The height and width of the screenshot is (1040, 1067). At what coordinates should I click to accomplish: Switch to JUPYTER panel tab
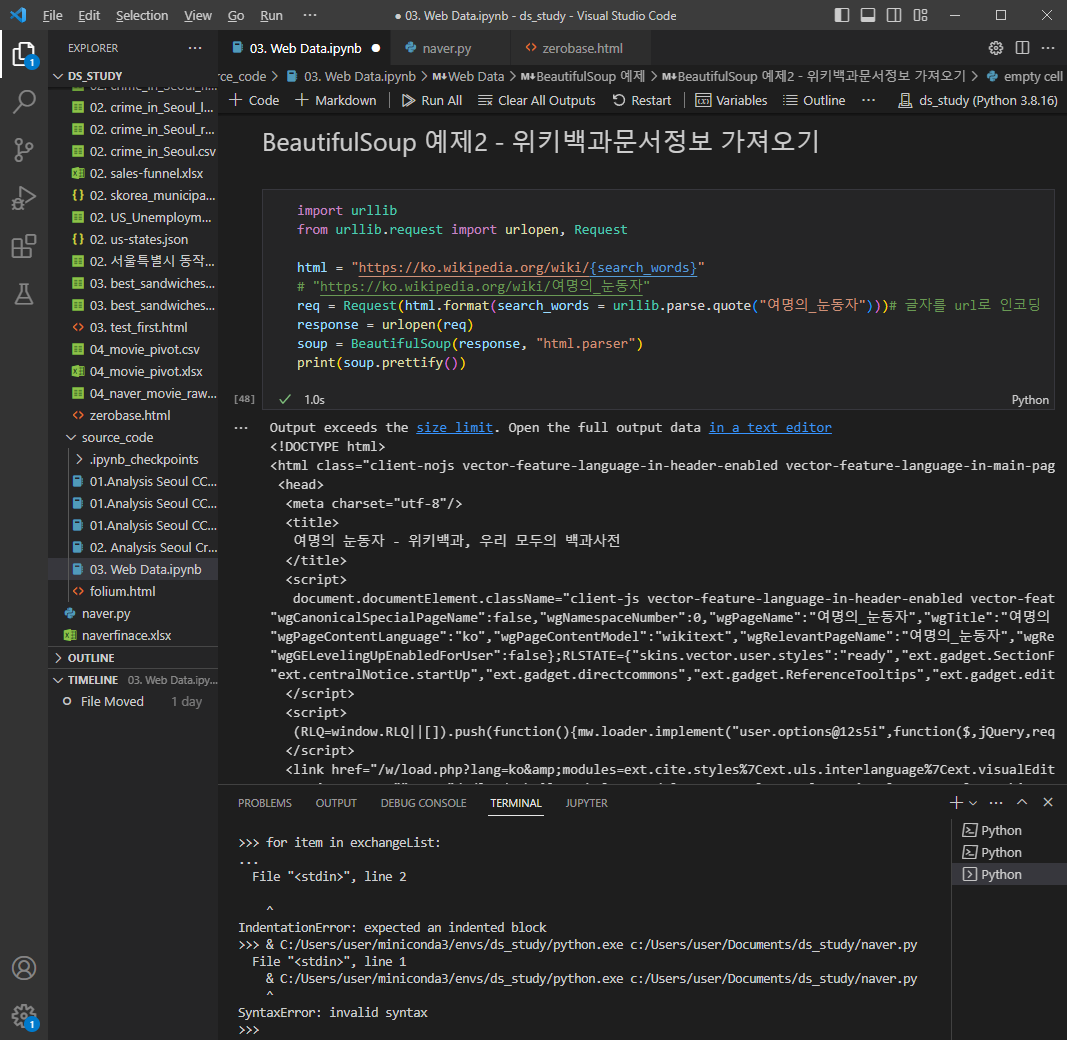coord(587,803)
